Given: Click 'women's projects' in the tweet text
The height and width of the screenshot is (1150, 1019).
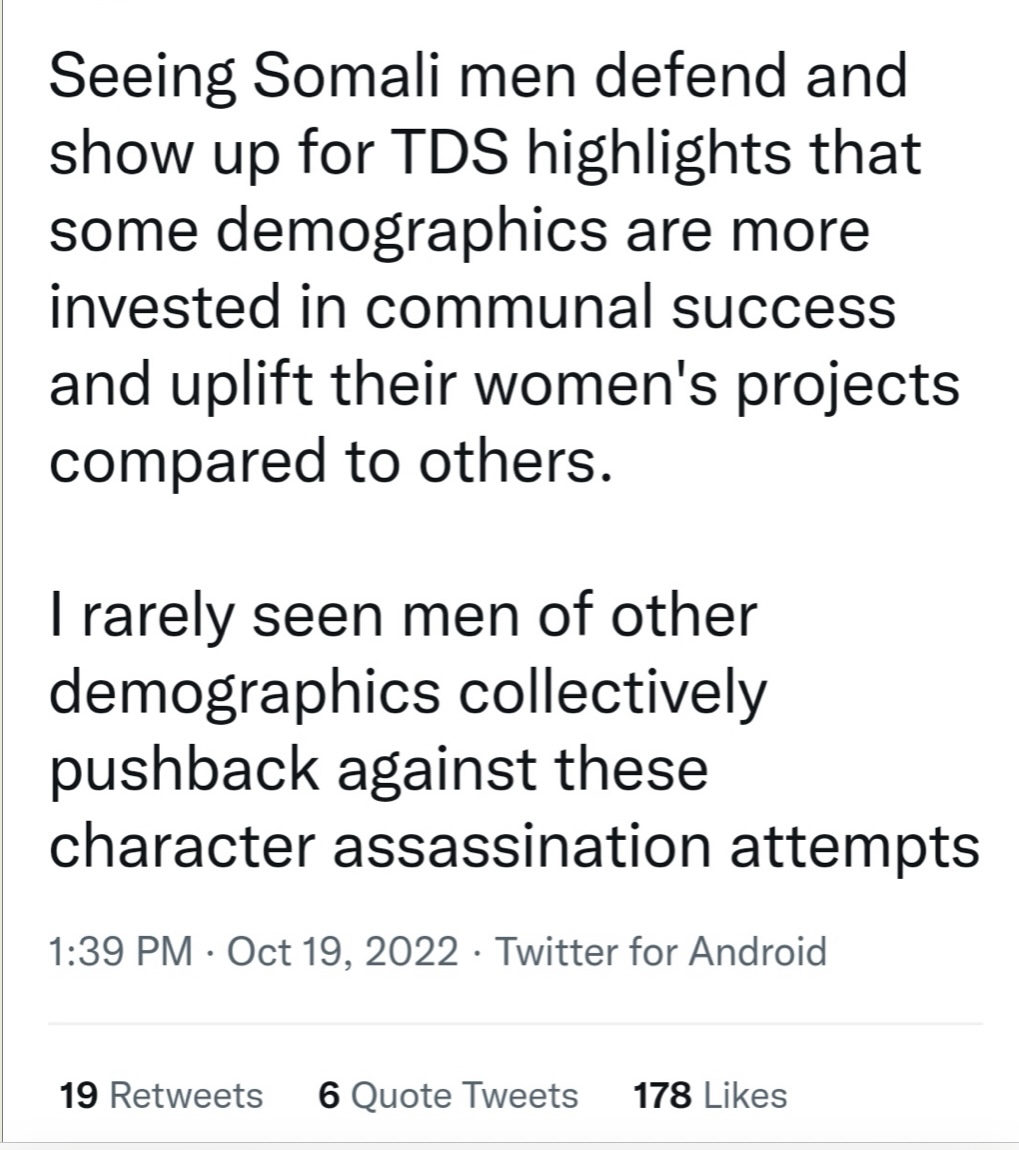Looking at the screenshot, I should [x=717, y=385].
